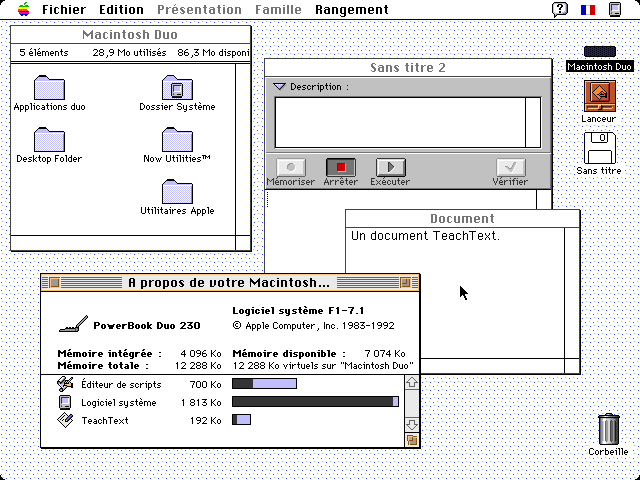Click the Macintosh Duo window vertical scrollbar

coord(243,149)
